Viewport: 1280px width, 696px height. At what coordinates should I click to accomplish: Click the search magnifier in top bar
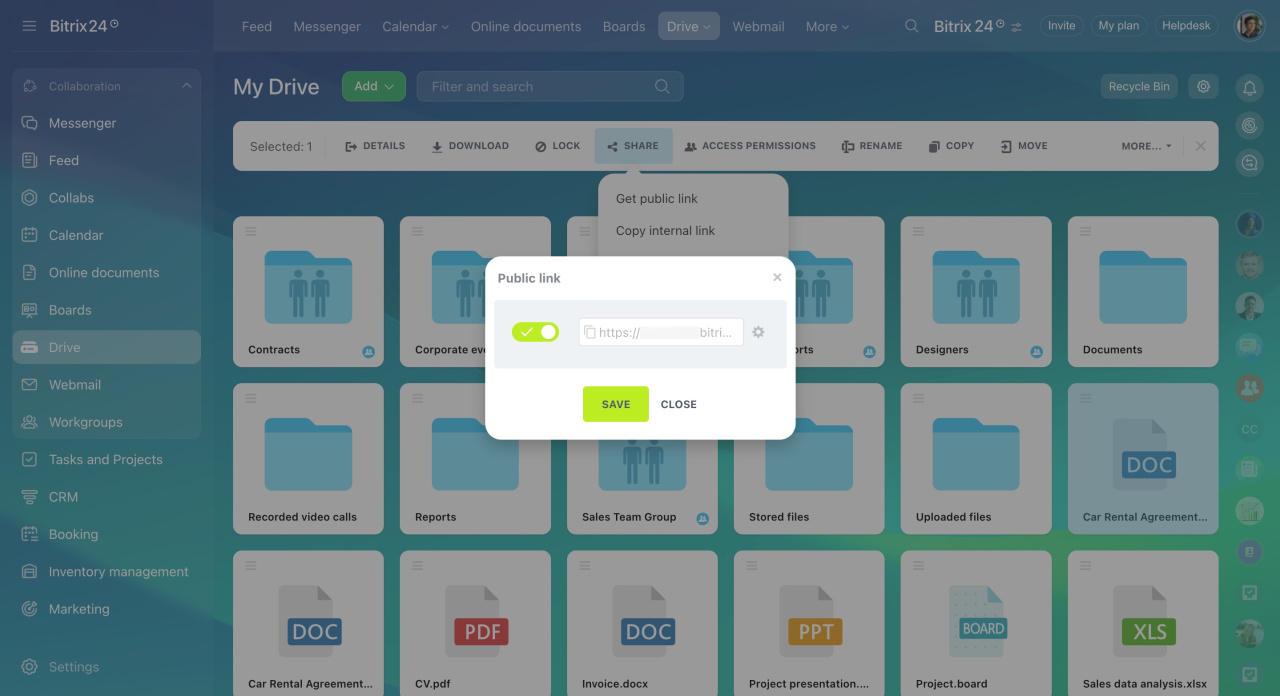(x=911, y=27)
